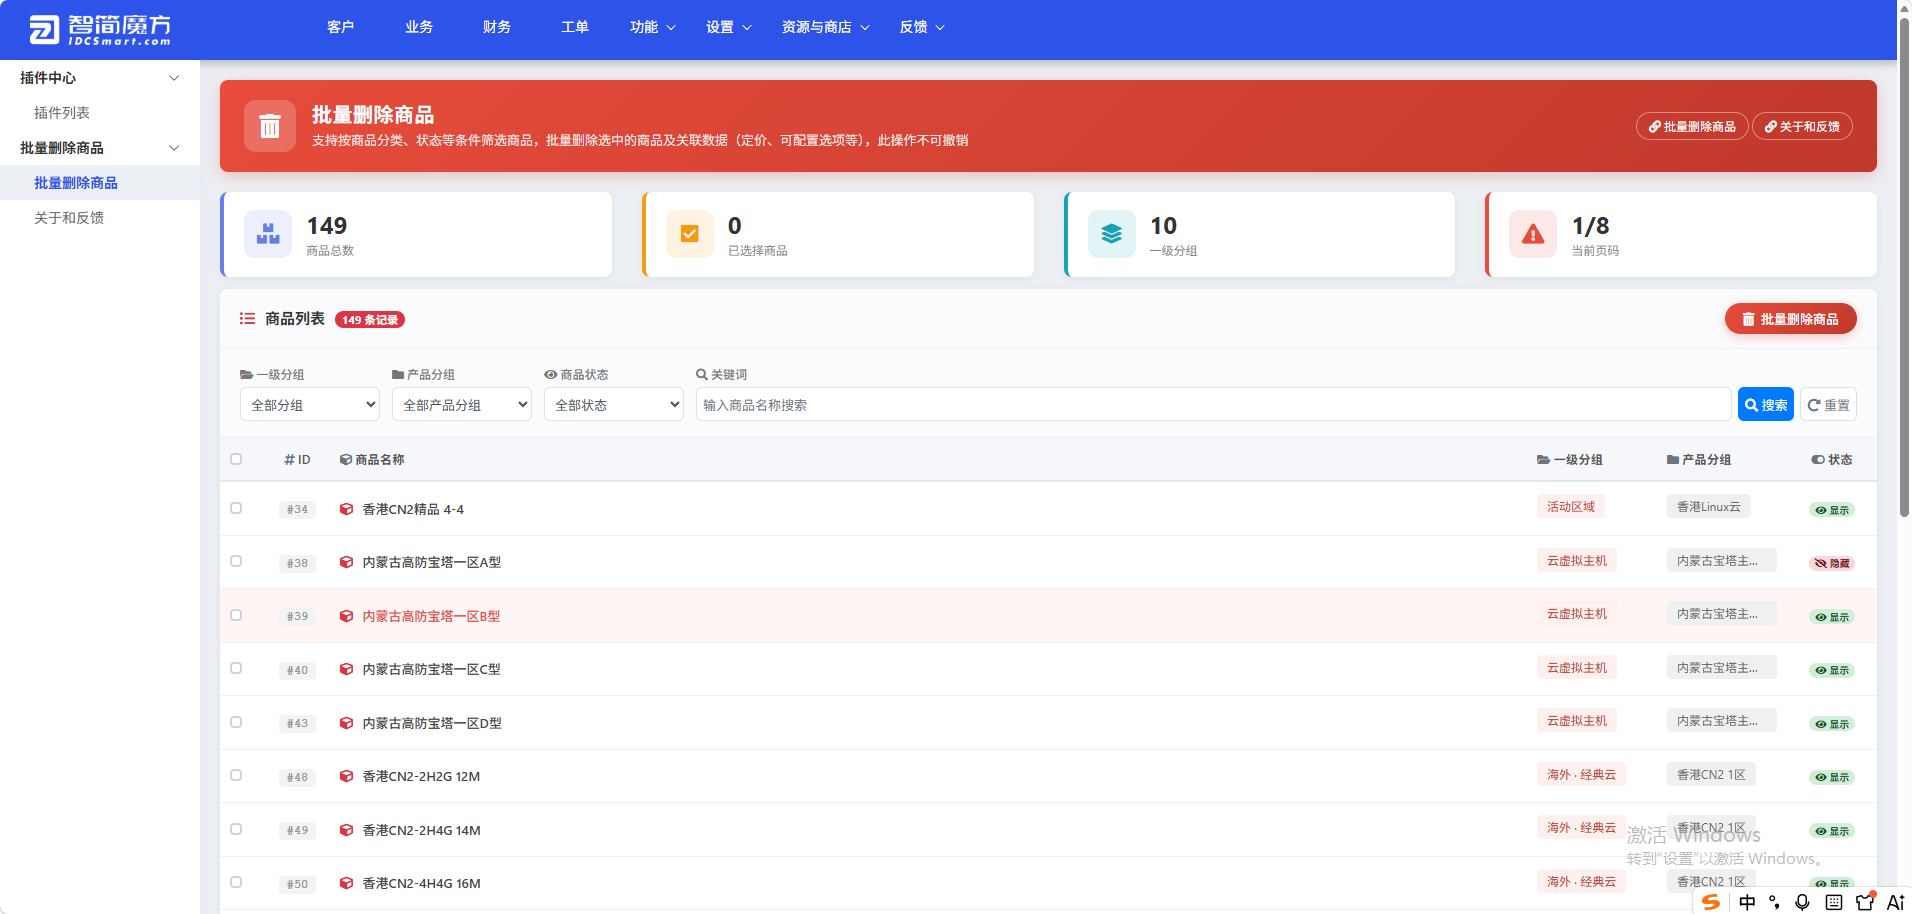
Task: Check the box for product #49
Action: coord(236,829)
